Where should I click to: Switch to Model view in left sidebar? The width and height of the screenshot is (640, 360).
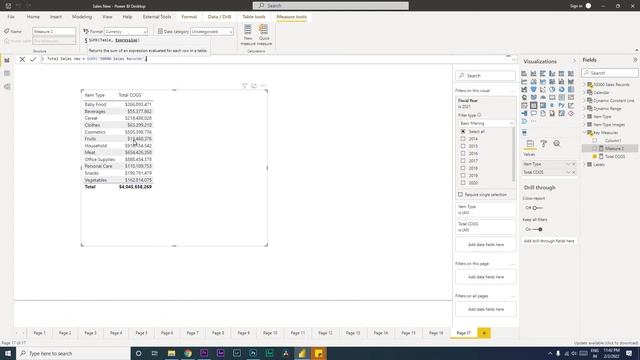[x=7, y=87]
